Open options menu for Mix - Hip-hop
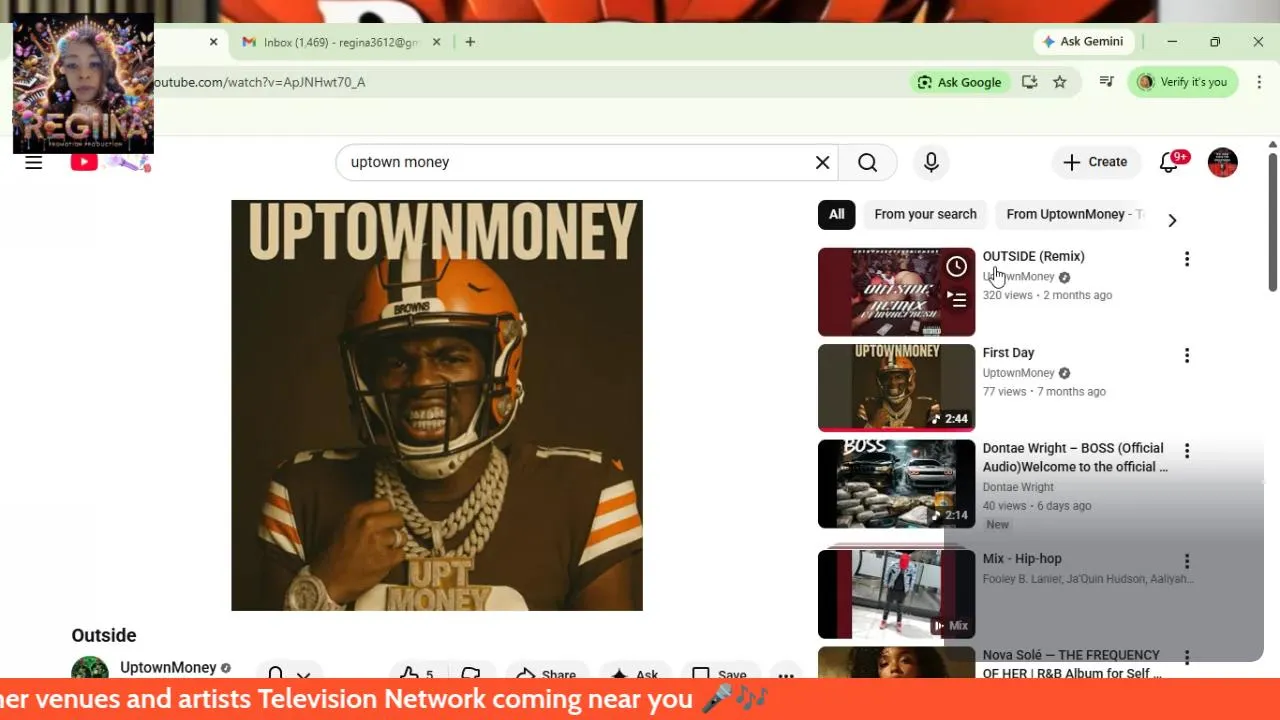Viewport: 1280px width, 720px height. pos(1187,561)
